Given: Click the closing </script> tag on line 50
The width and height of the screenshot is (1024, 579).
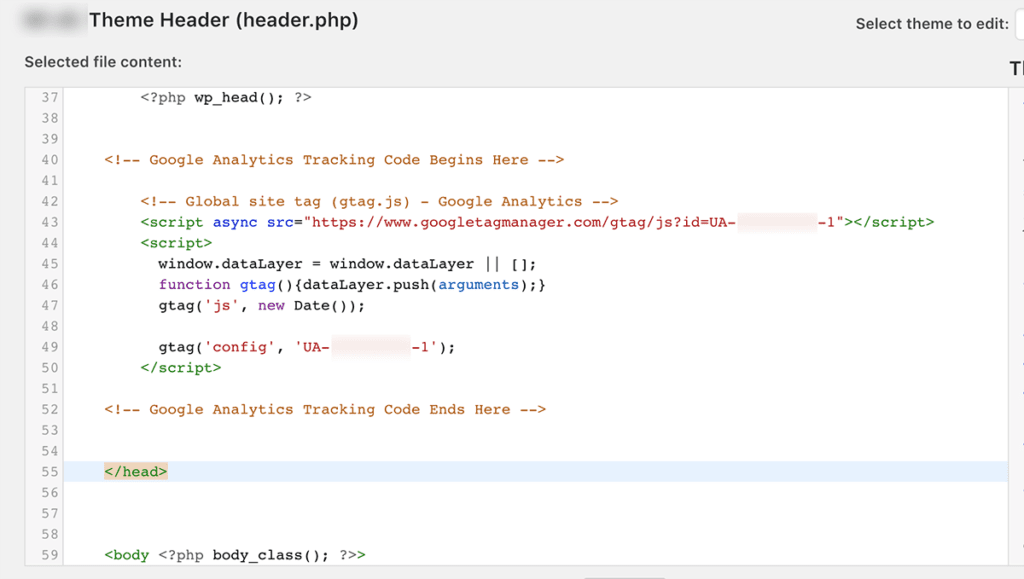Looking at the screenshot, I should tap(180, 367).
